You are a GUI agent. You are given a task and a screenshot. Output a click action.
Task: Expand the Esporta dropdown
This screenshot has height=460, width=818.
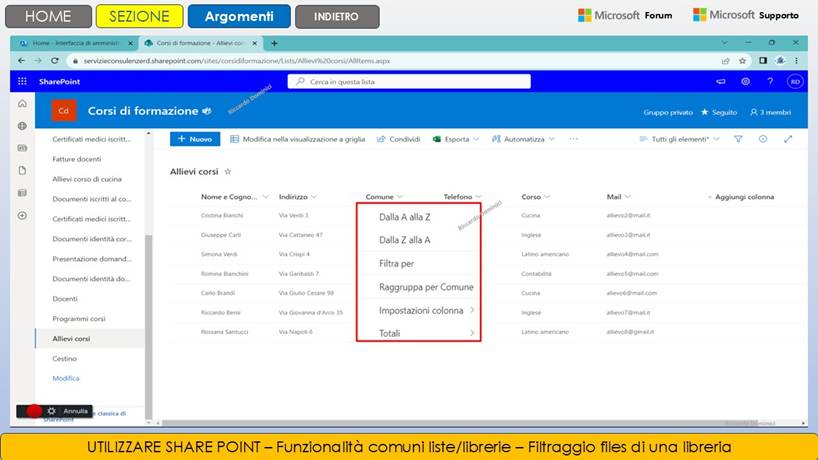tap(476, 139)
